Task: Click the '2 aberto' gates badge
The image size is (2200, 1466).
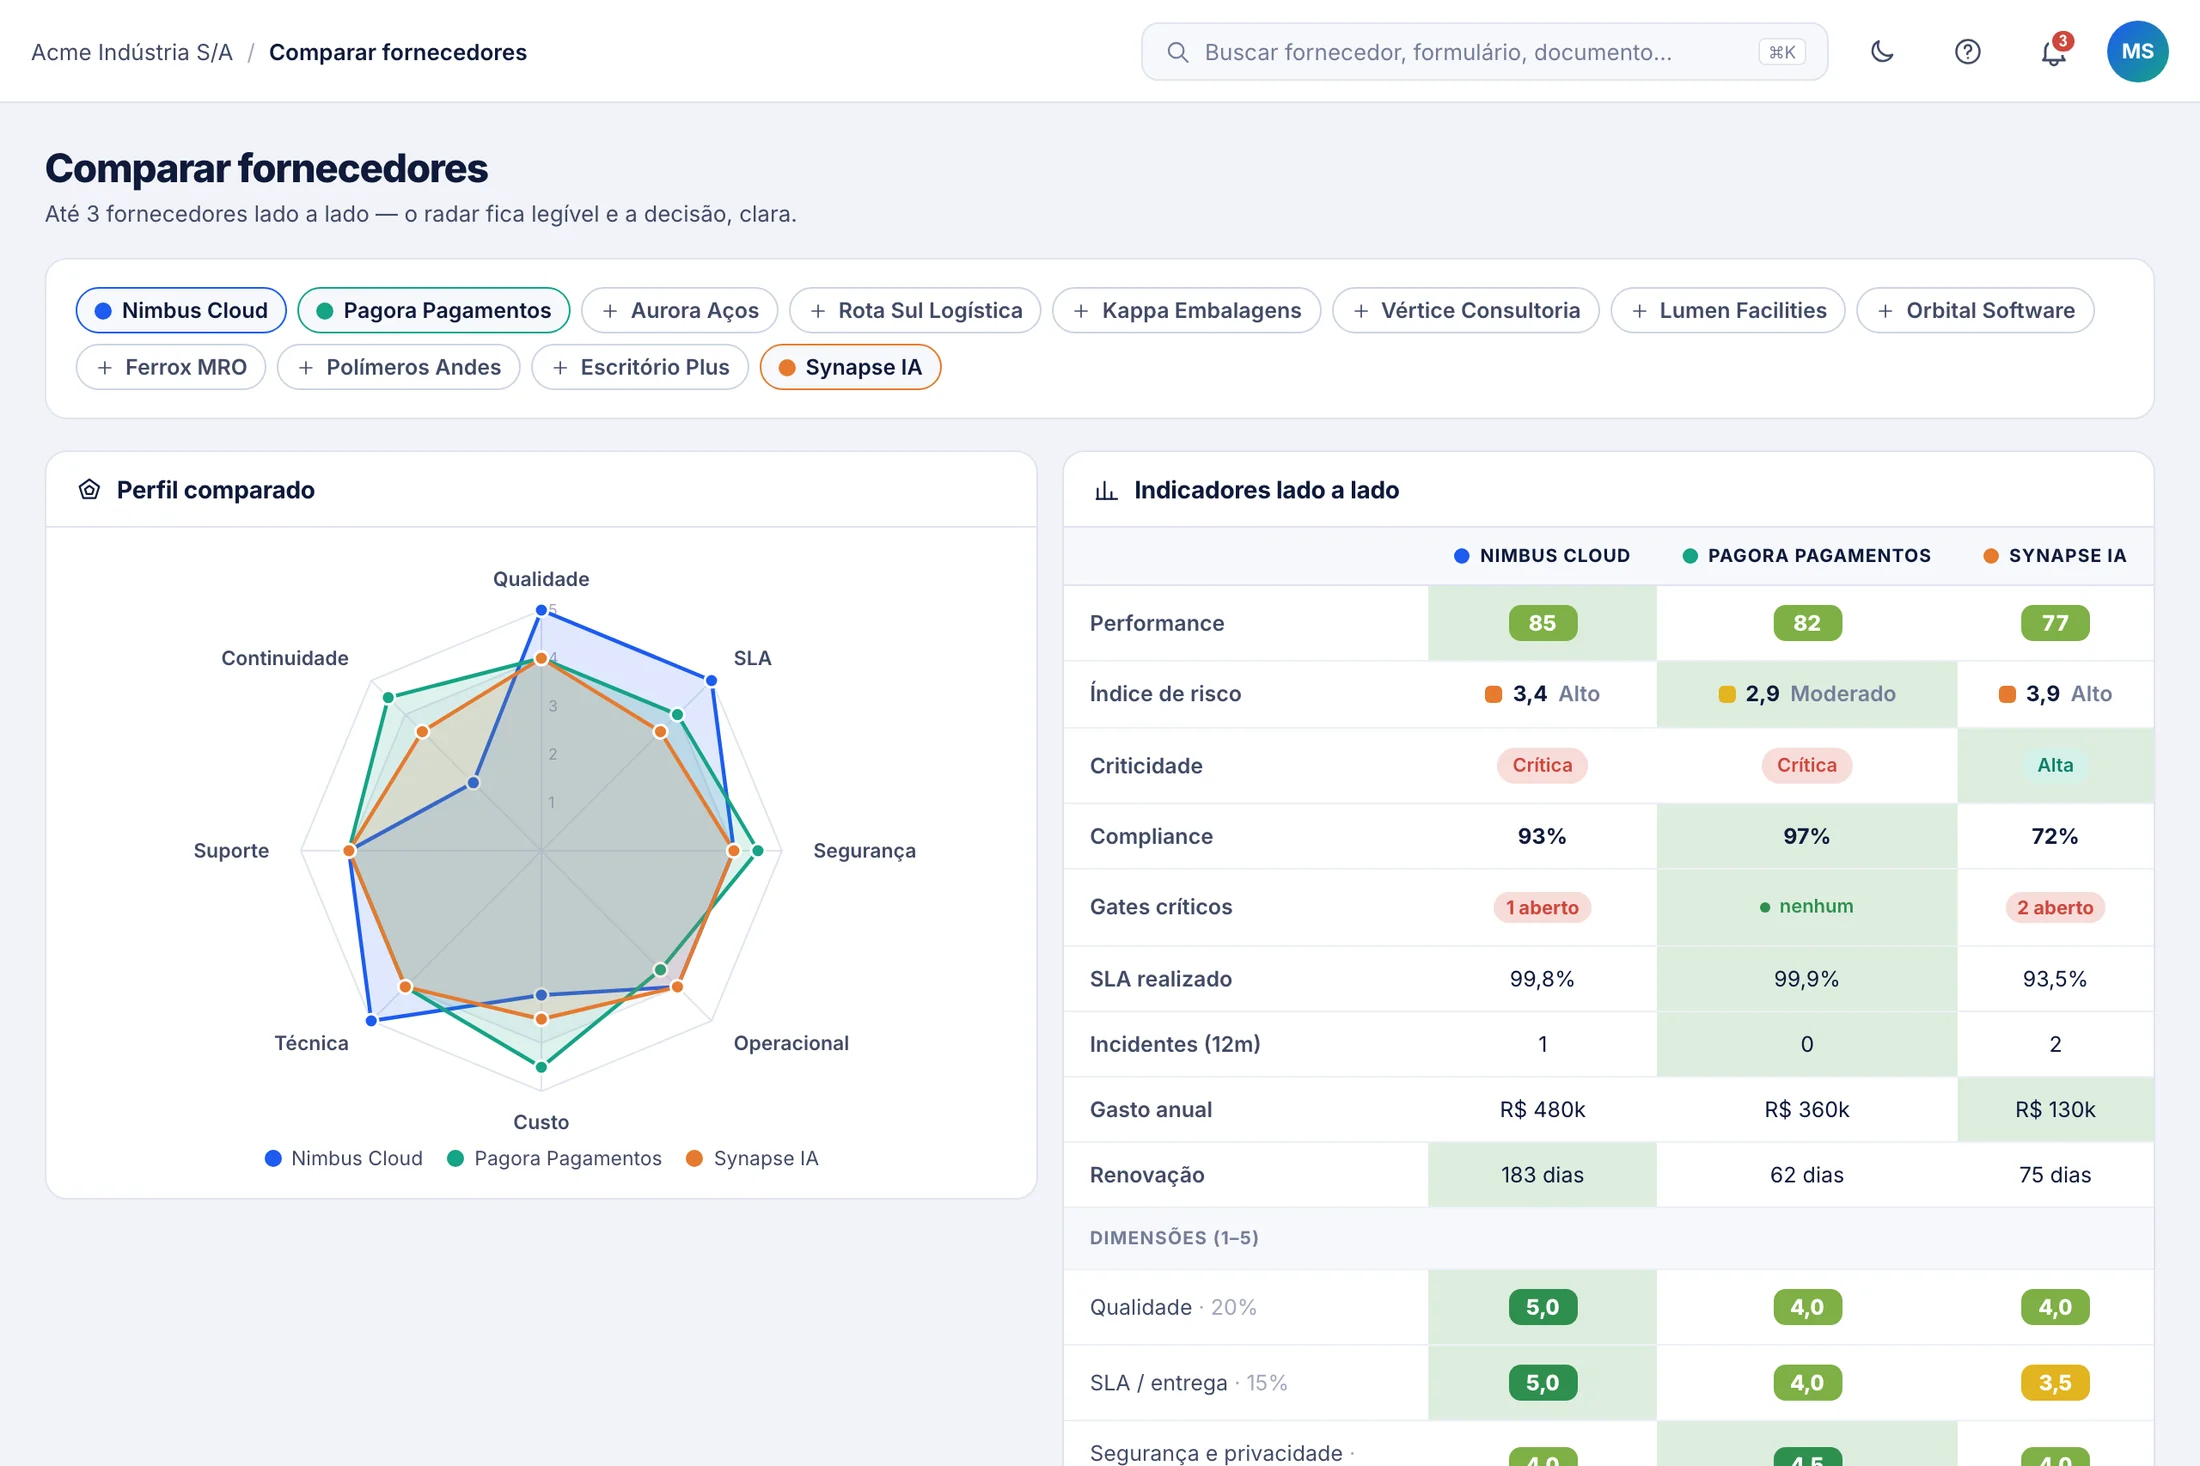Action: click(x=2055, y=907)
